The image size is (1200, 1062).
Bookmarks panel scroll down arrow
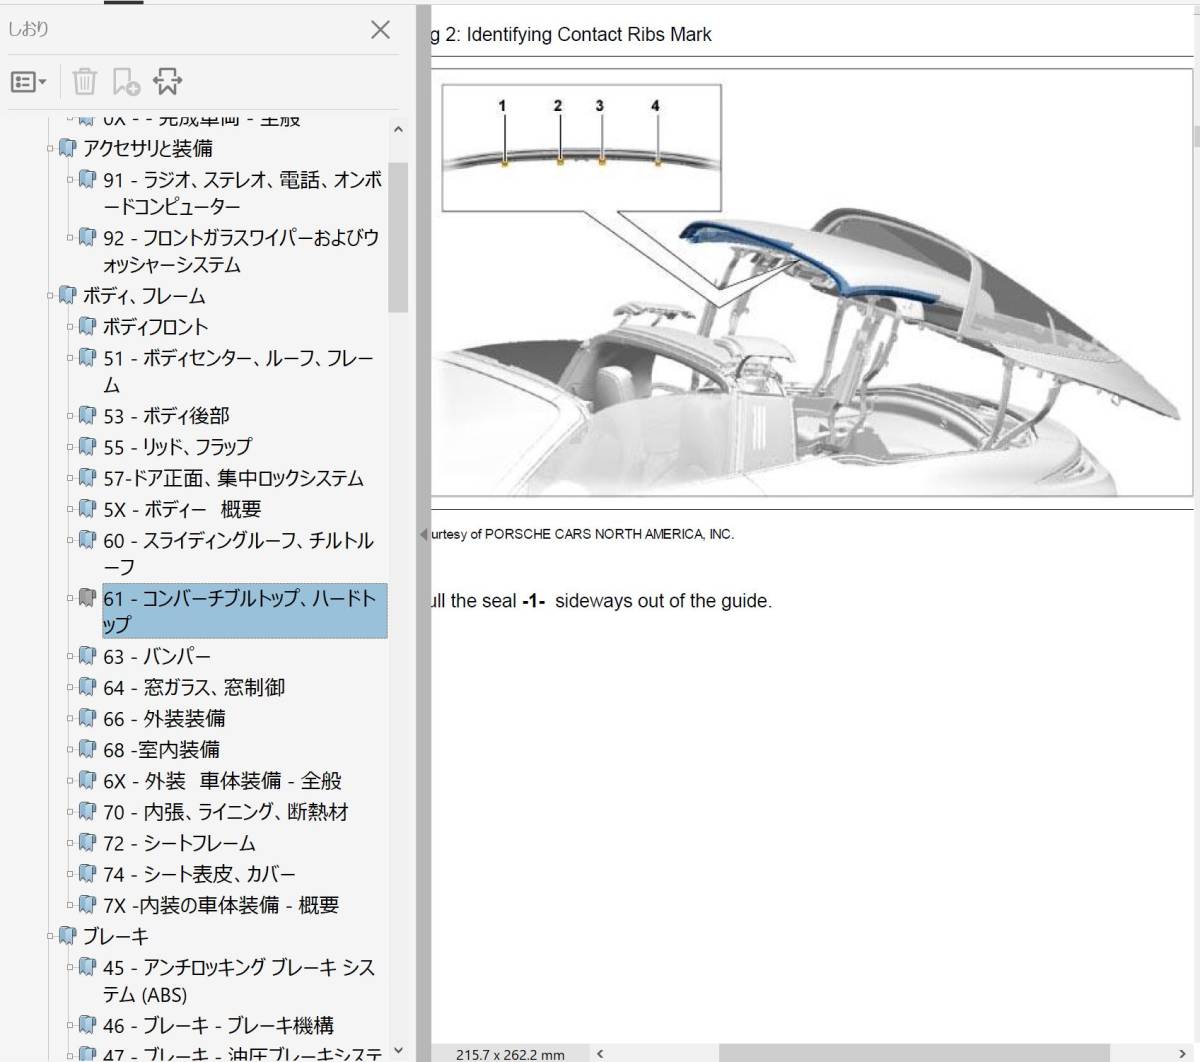tap(398, 1050)
